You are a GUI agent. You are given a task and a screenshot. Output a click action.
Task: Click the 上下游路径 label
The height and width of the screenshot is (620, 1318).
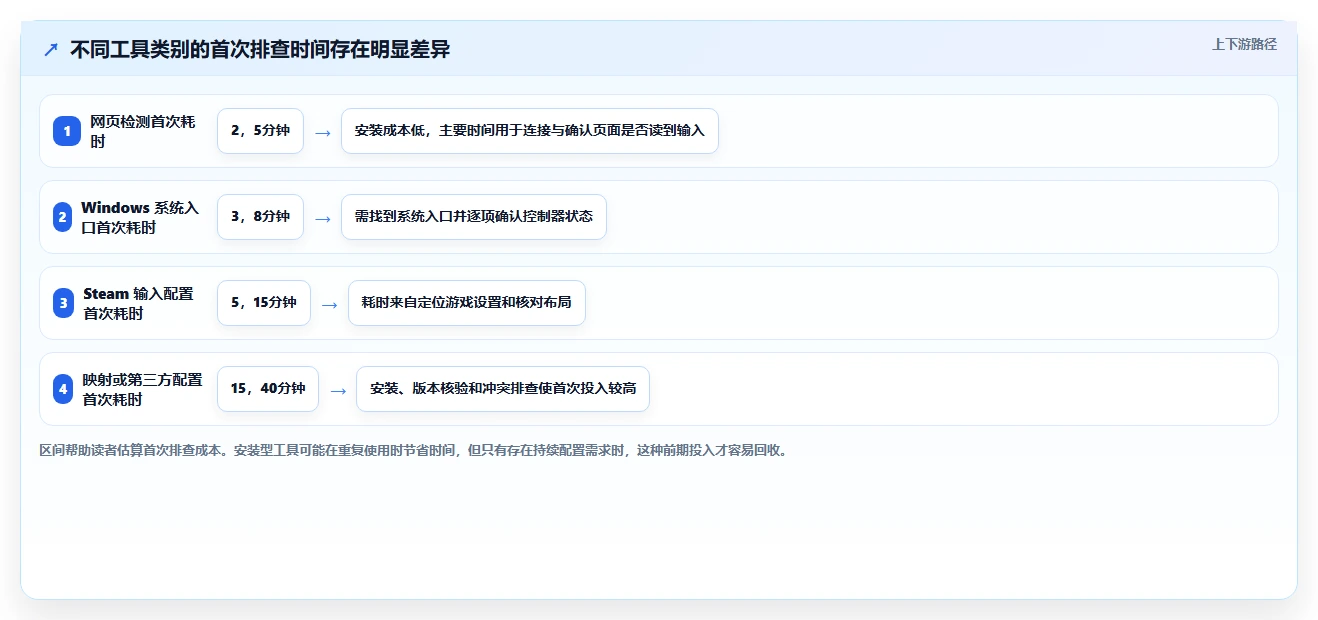[x=1244, y=44]
